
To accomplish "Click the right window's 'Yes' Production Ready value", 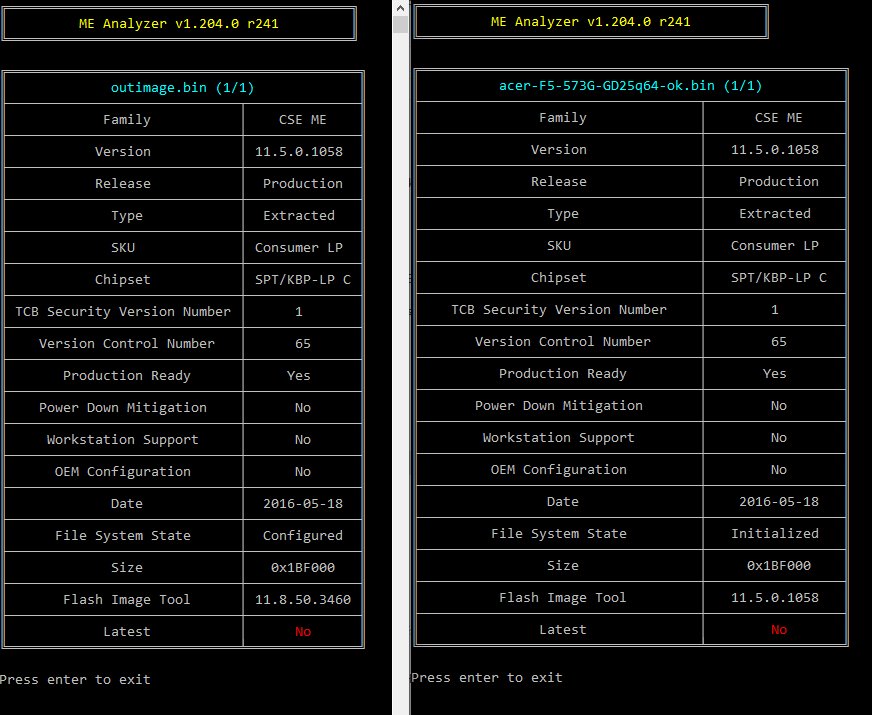I will pos(775,374).
